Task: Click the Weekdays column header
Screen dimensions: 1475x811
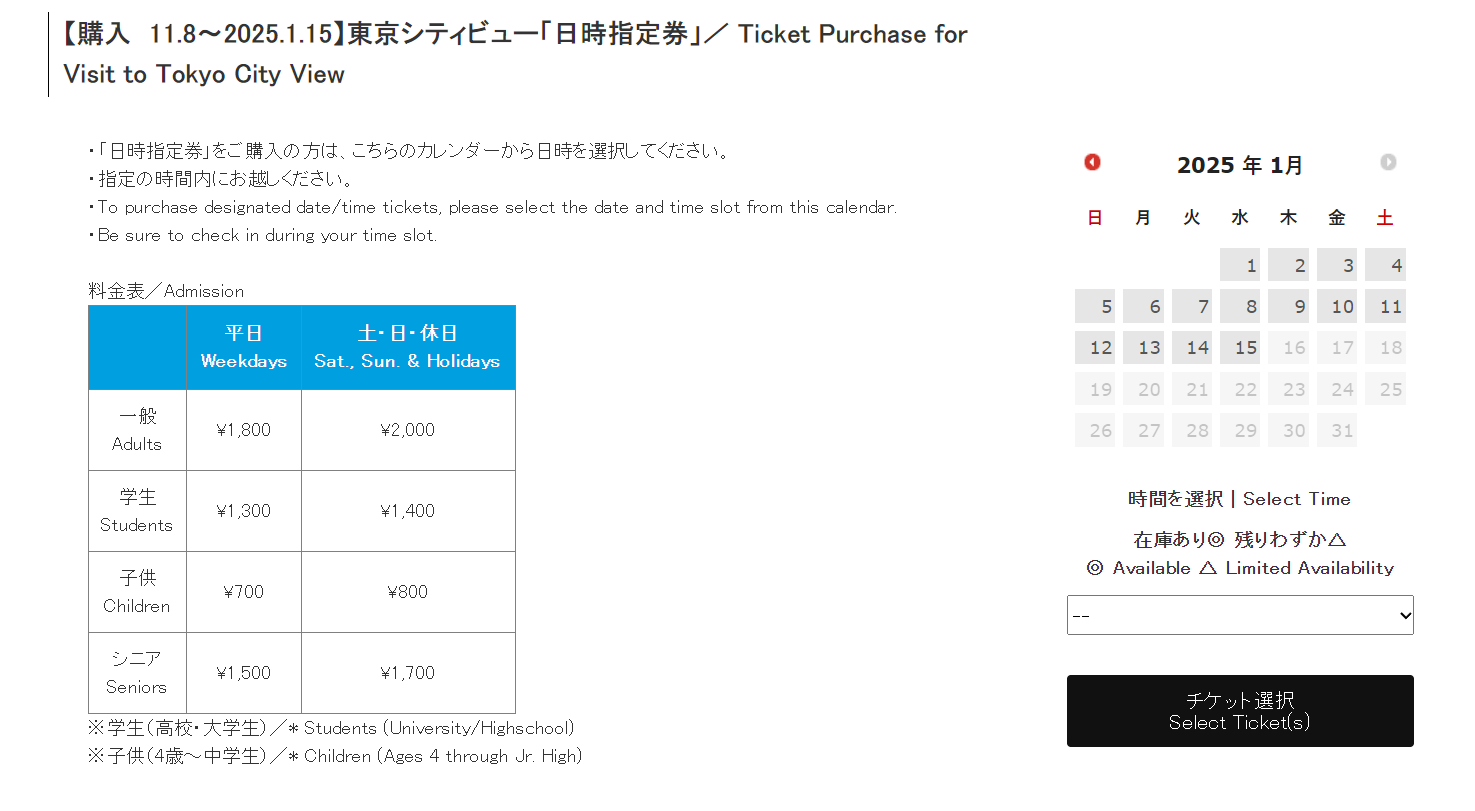Action: [244, 347]
